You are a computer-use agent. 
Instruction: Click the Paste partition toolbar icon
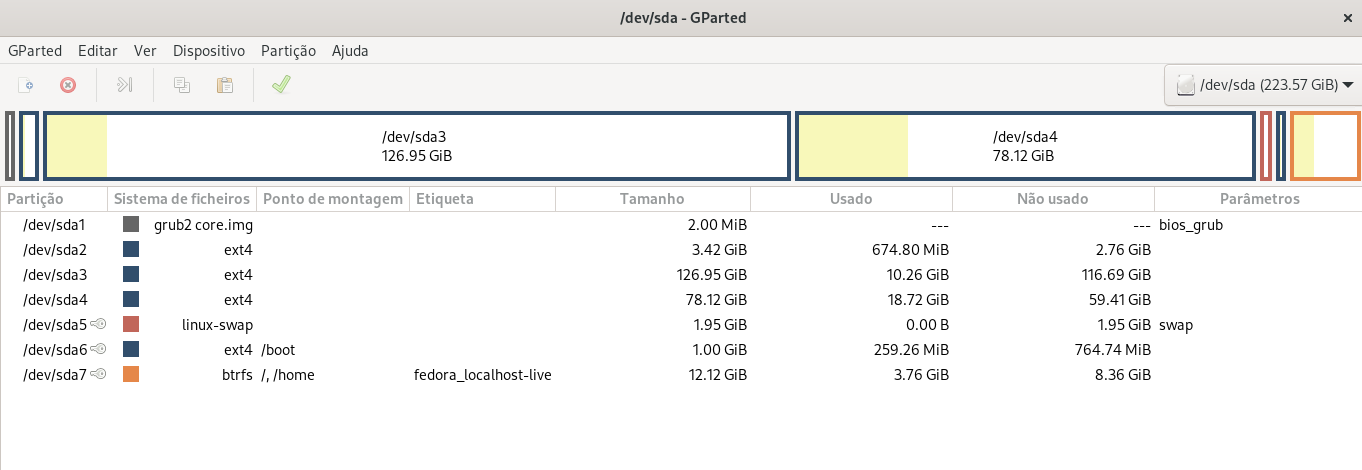tap(225, 85)
